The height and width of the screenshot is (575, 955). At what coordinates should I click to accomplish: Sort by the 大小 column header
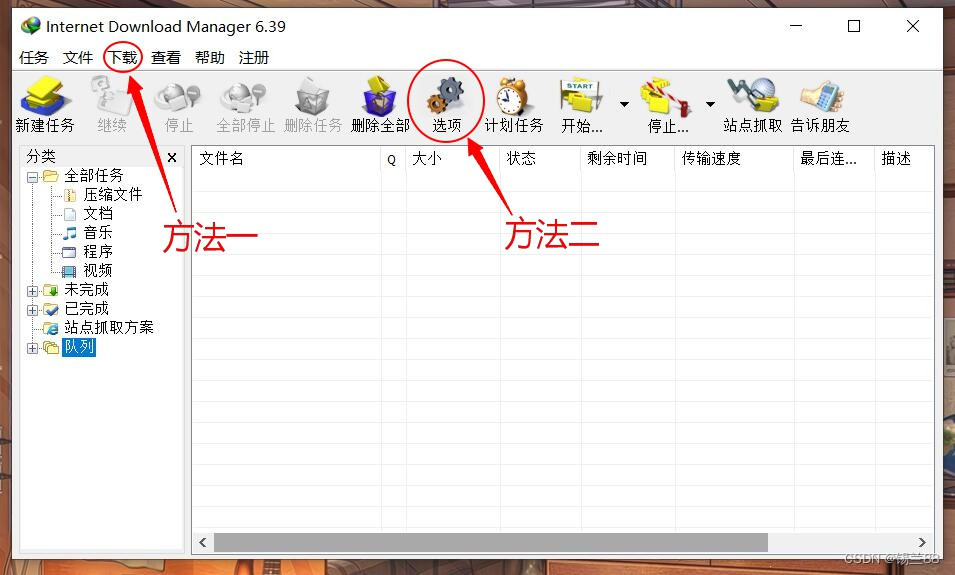click(x=453, y=159)
